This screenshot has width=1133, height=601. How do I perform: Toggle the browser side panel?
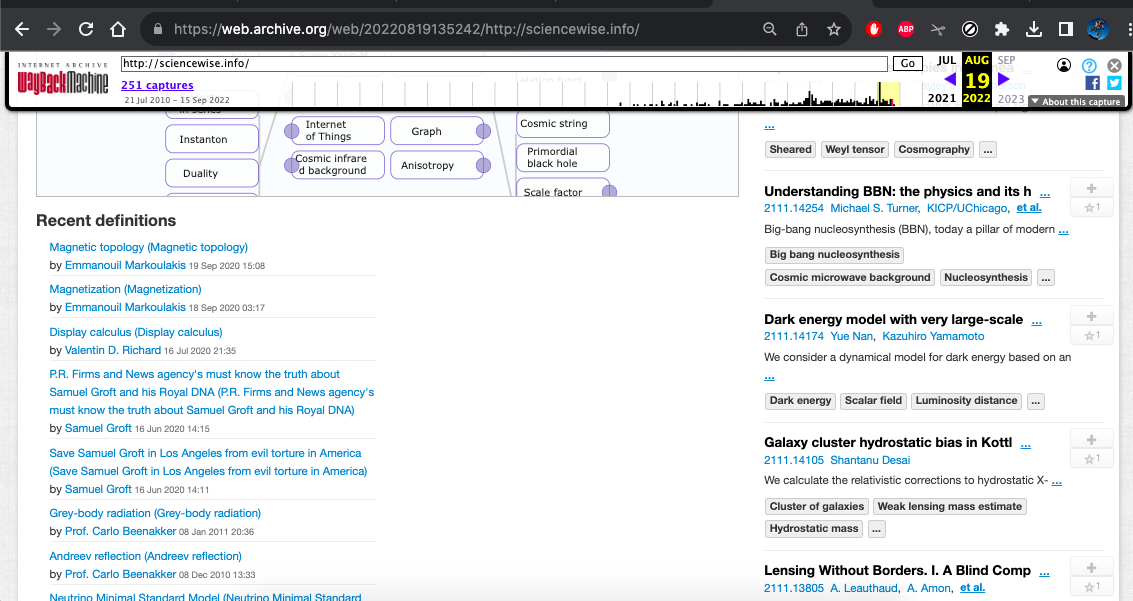pyautogui.click(x=1066, y=29)
